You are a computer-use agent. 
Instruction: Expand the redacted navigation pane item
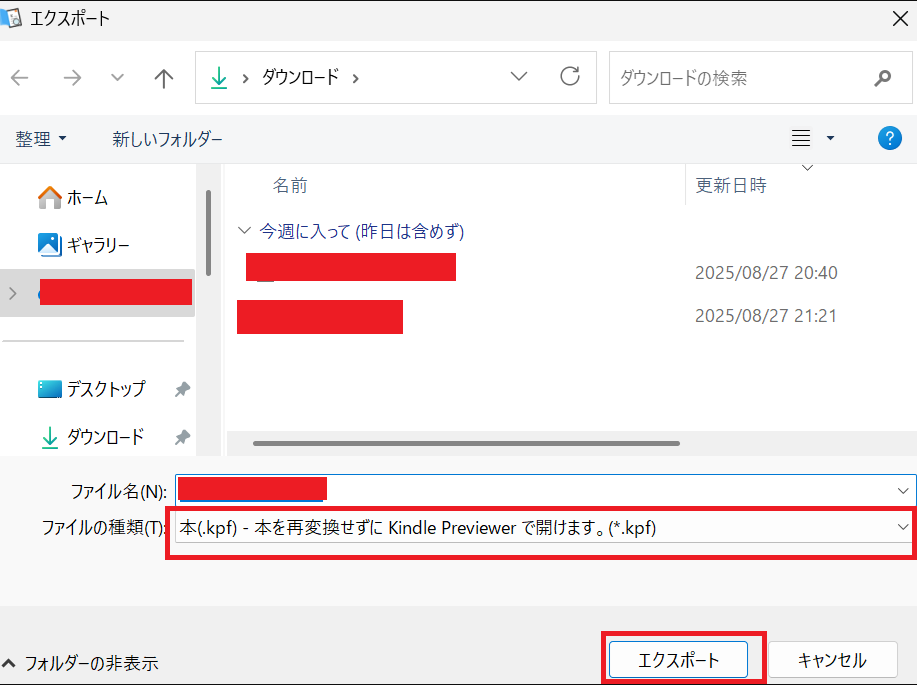(x=13, y=293)
